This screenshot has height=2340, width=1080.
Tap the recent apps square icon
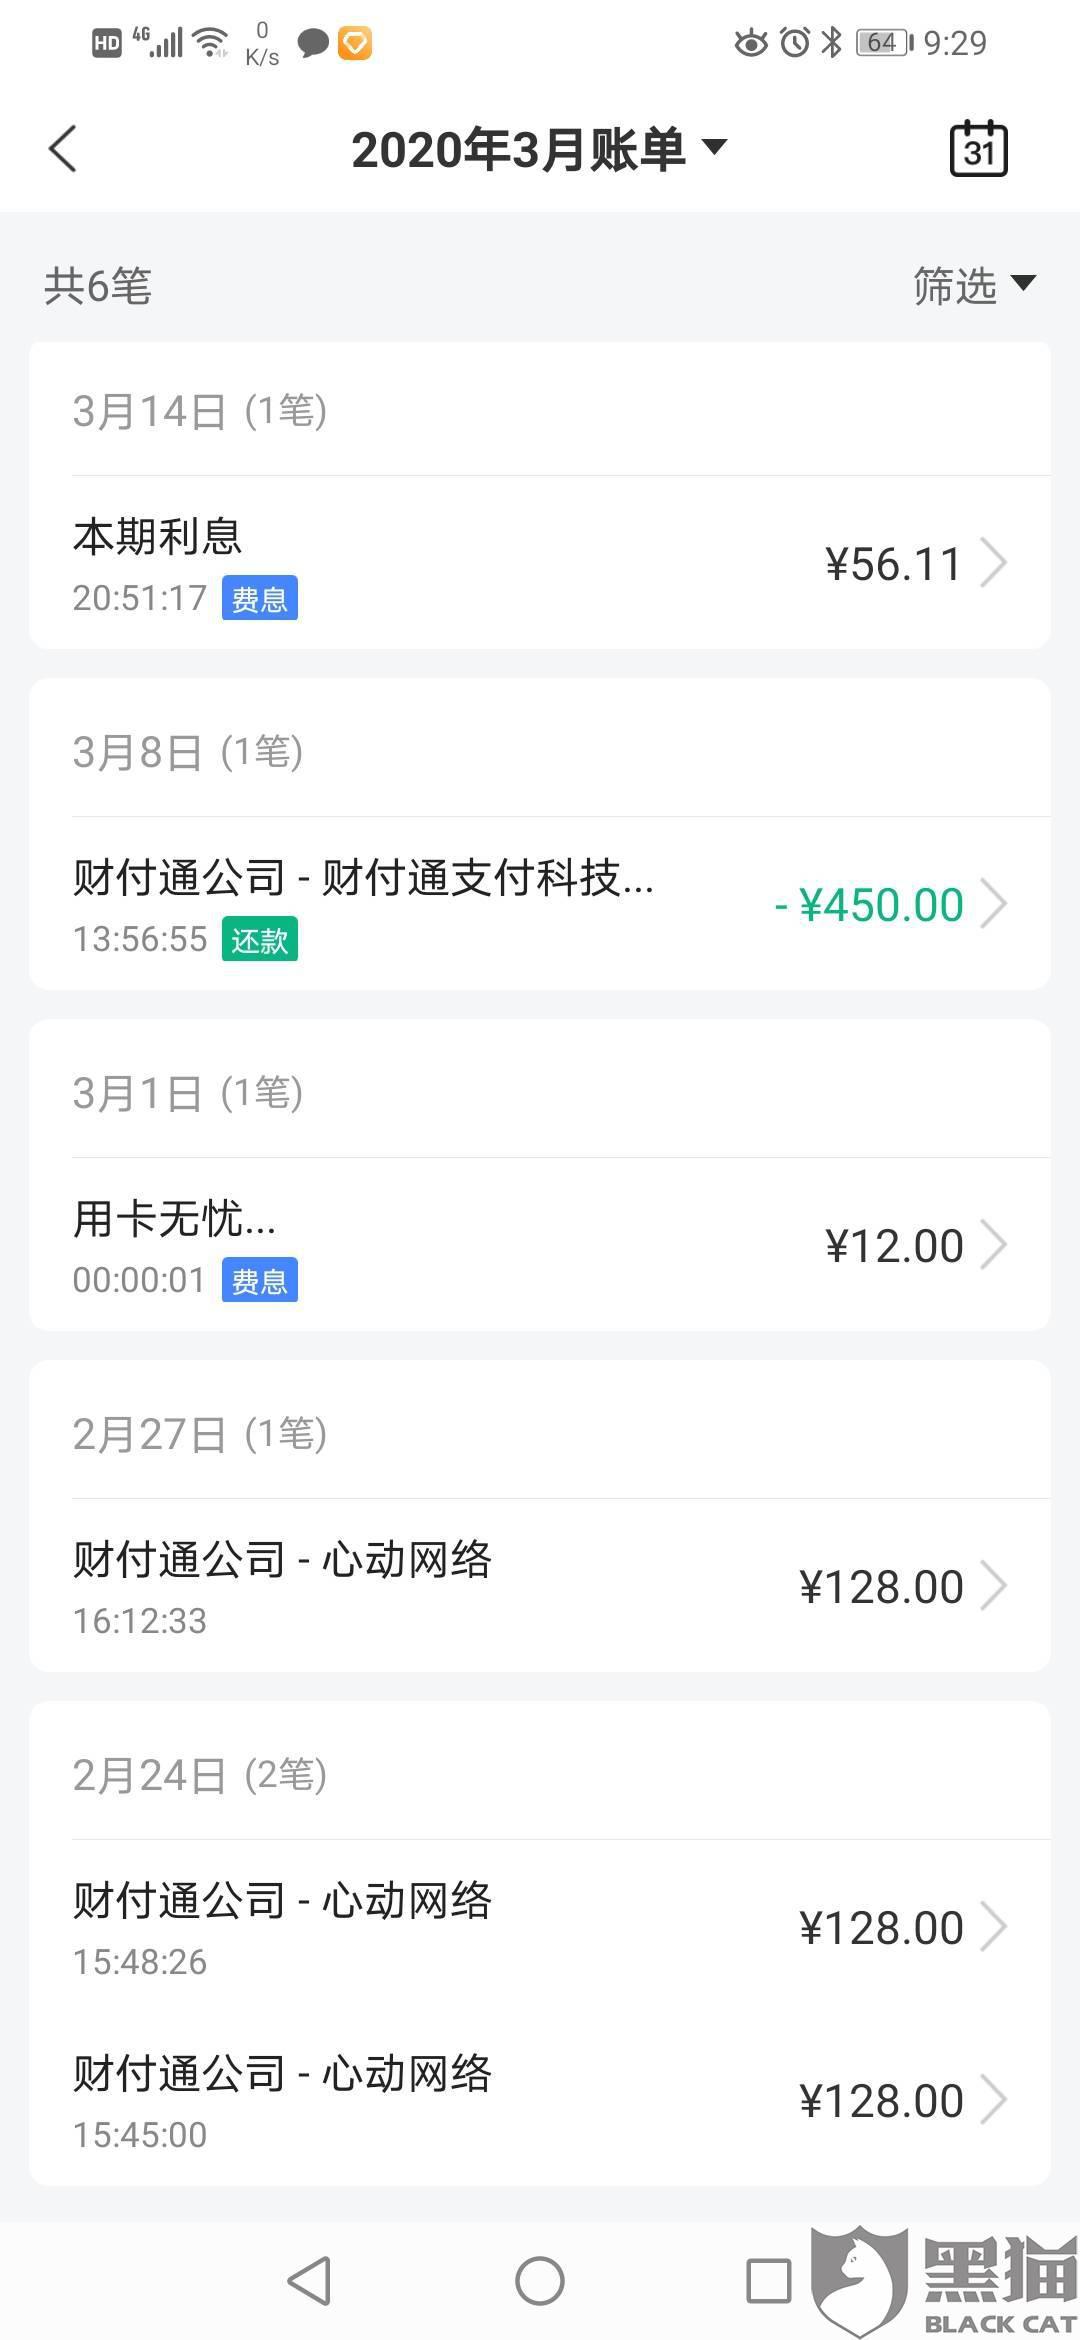768,2281
